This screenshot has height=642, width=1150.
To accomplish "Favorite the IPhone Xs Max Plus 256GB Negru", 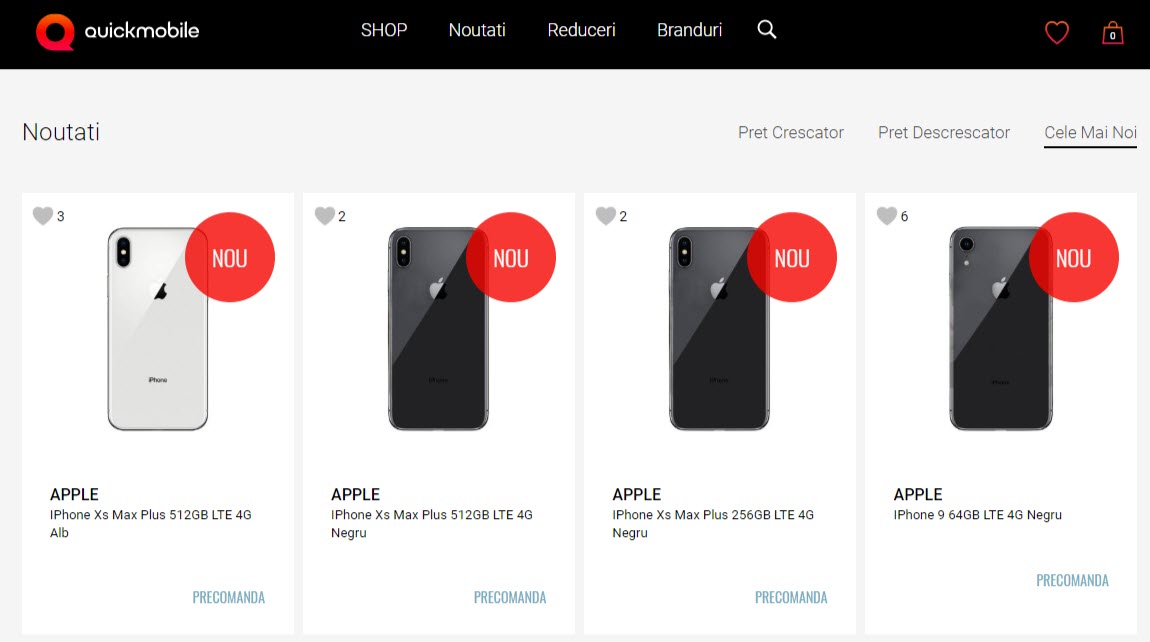I will (605, 215).
